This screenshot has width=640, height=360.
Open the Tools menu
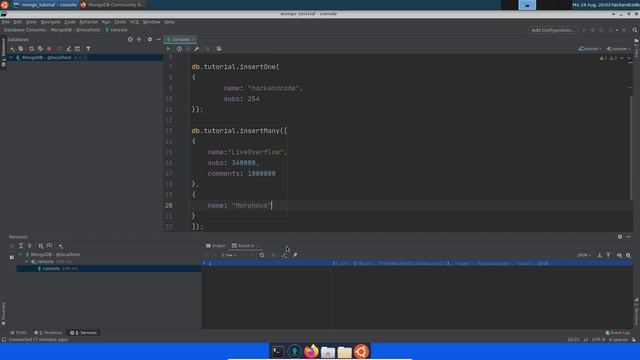(120, 22)
